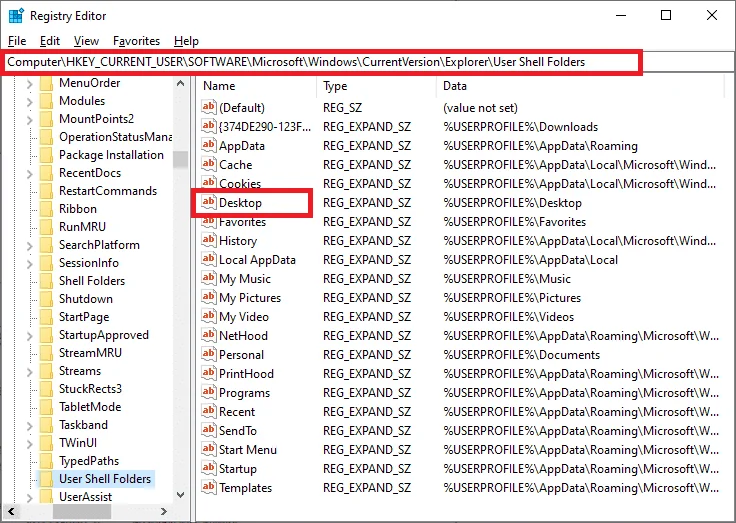Expand the RecentDocs tree node
This screenshot has height=523, width=736.
(x=30, y=173)
